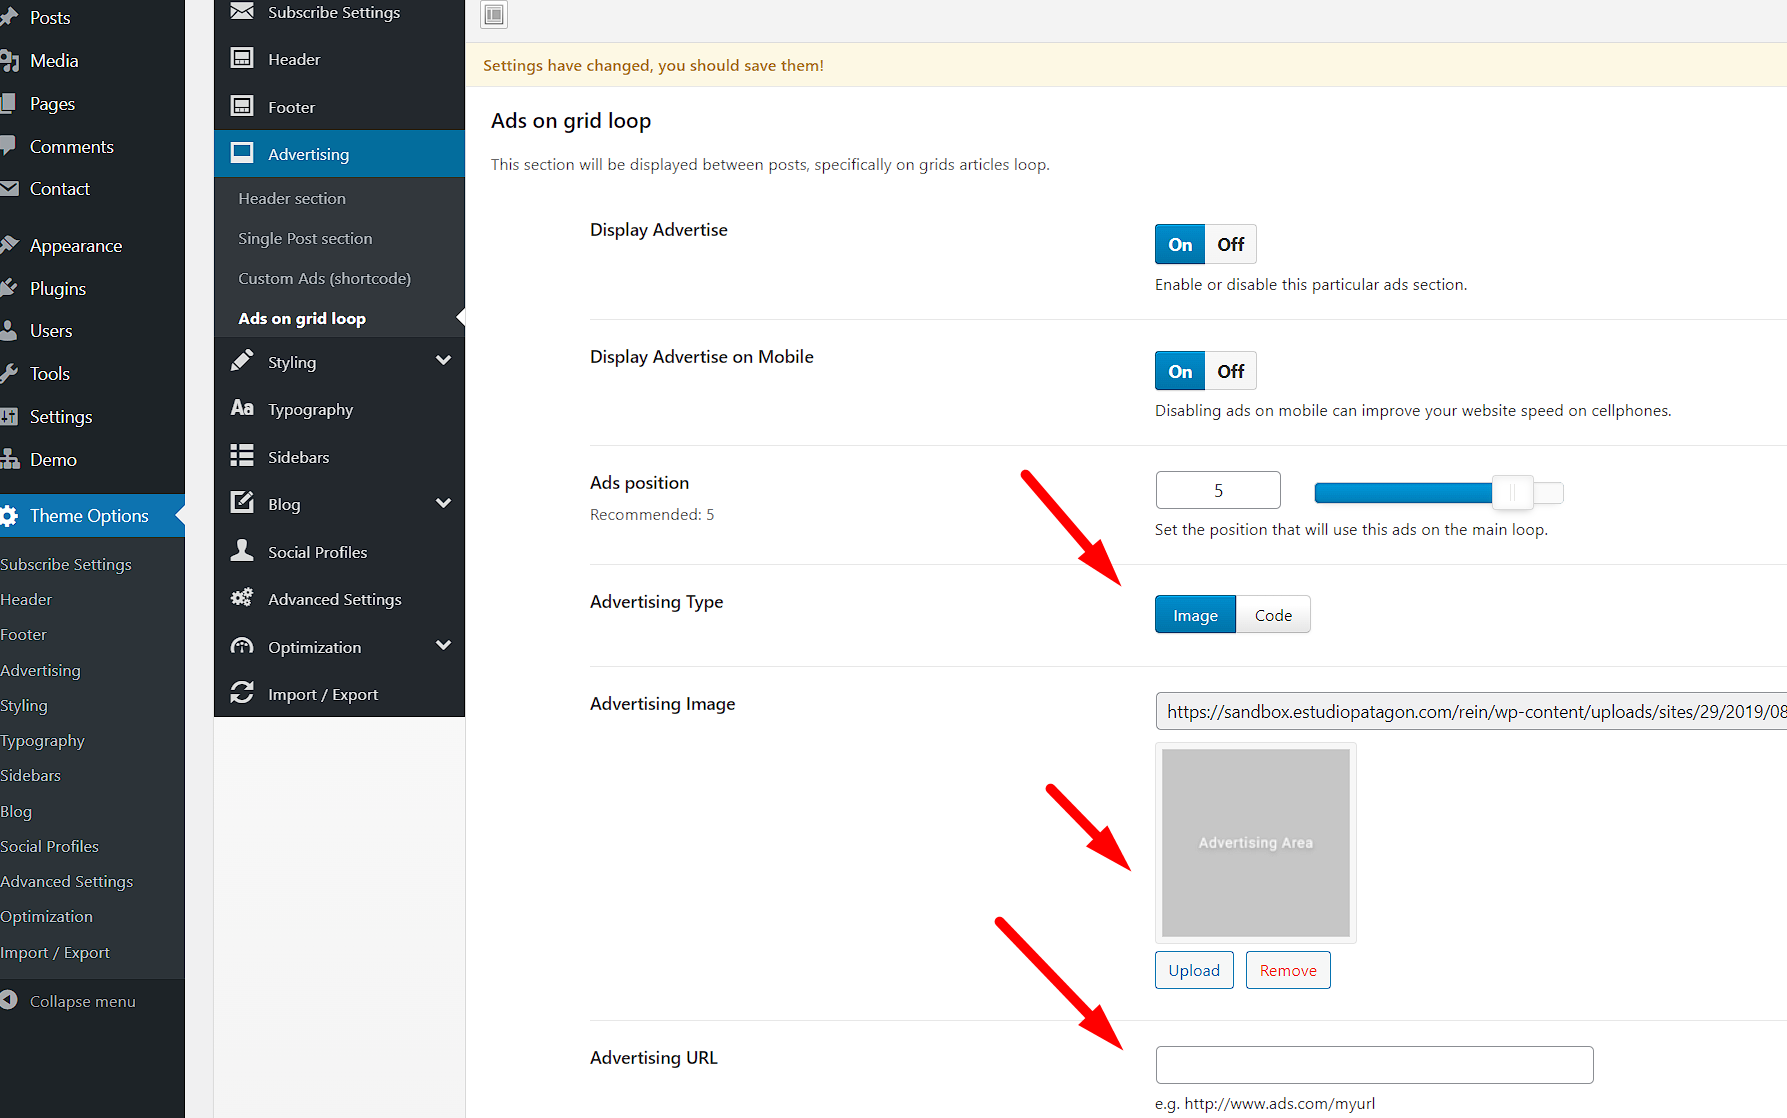Click the Contact envelope icon
This screenshot has width=1787, height=1118.
pyautogui.click(x=9, y=188)
